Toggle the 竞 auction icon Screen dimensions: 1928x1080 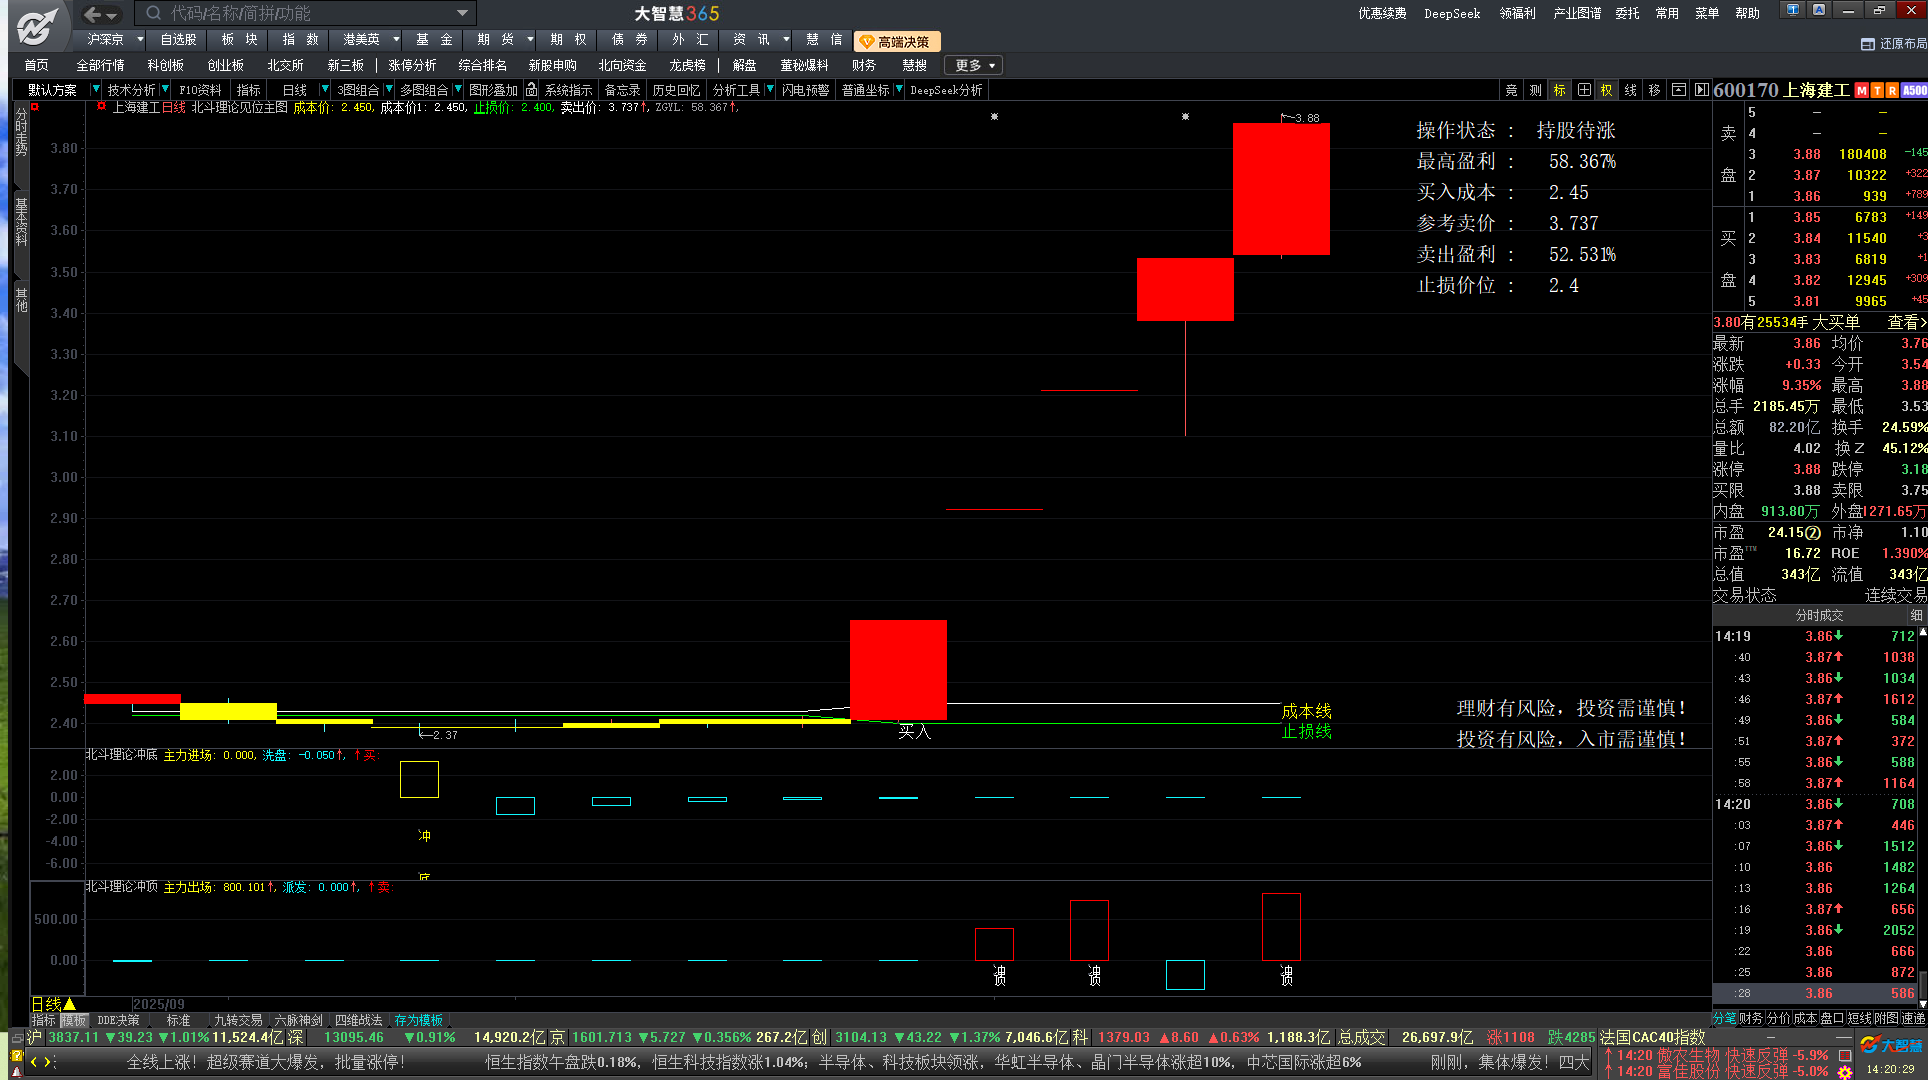(x=1511, y=90)
